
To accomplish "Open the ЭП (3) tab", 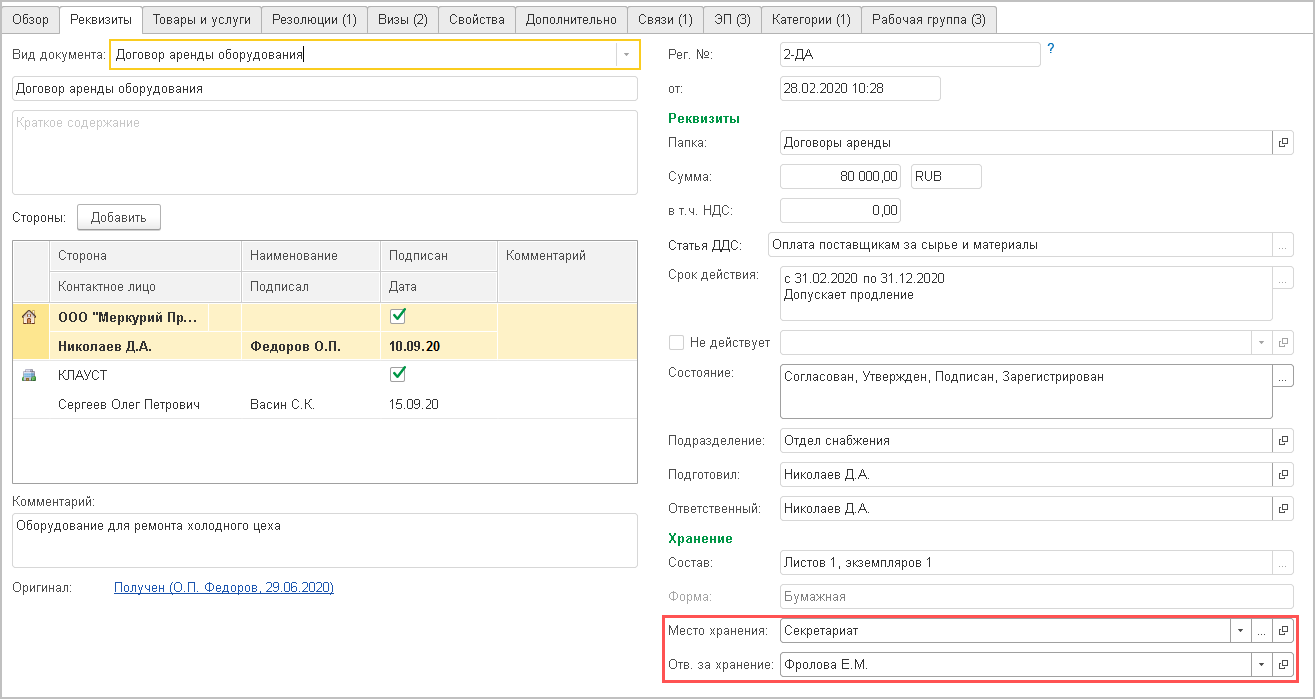I will 732,19.
